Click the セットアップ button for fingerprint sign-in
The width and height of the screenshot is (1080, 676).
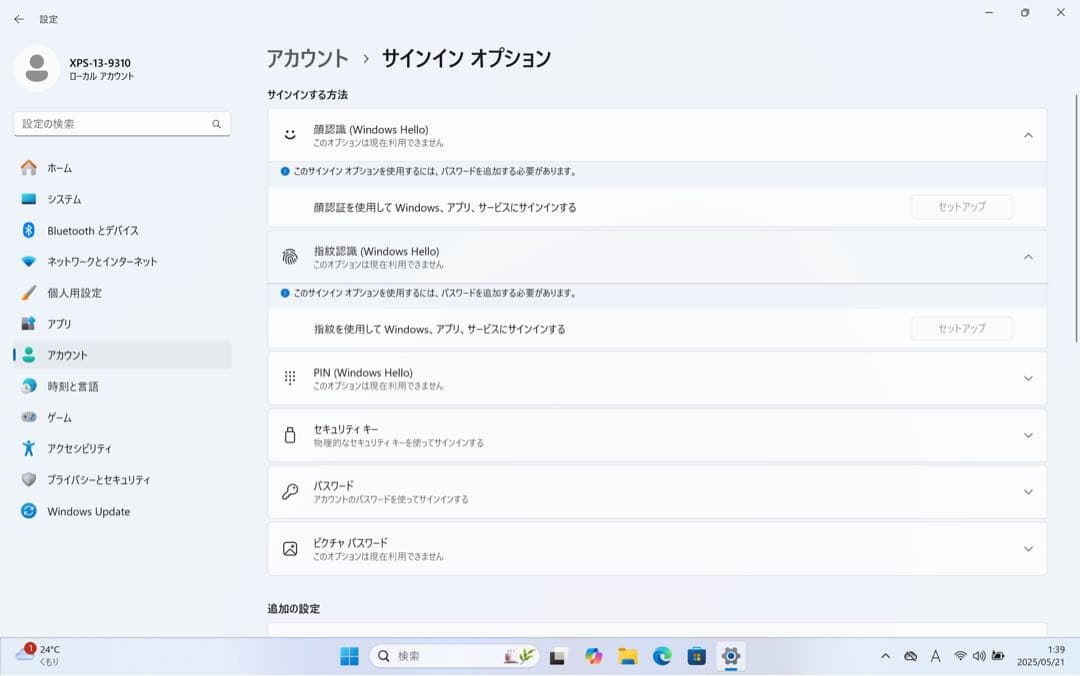click(961, 328)
